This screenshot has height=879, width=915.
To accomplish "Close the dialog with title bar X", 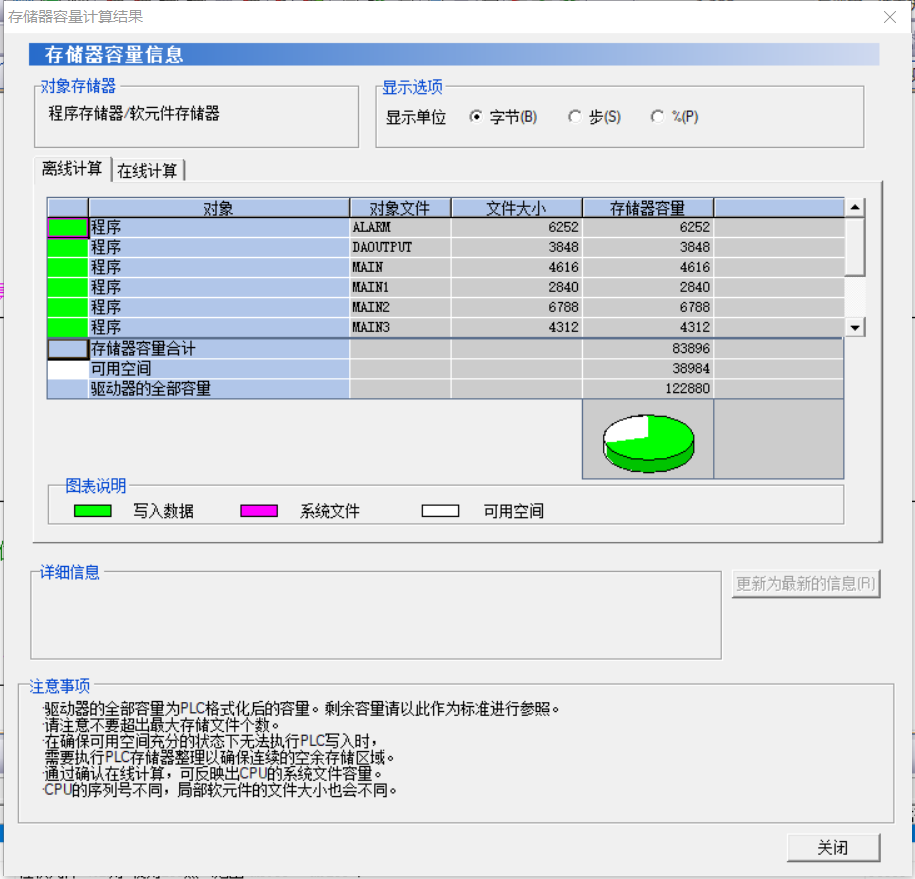I will [889, 17].
